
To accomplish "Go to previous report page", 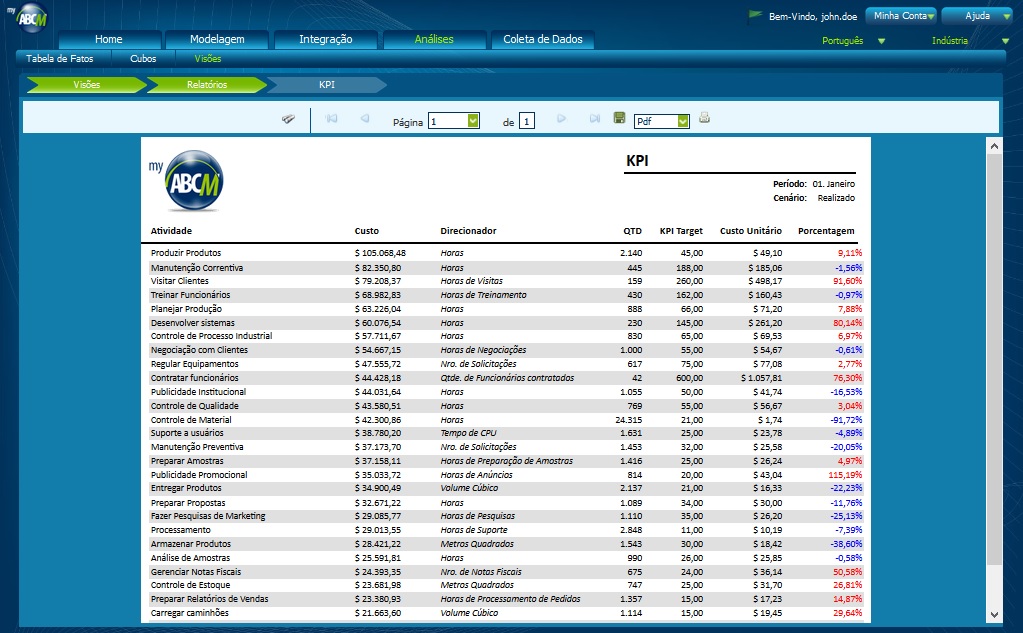I will (365, 119).
